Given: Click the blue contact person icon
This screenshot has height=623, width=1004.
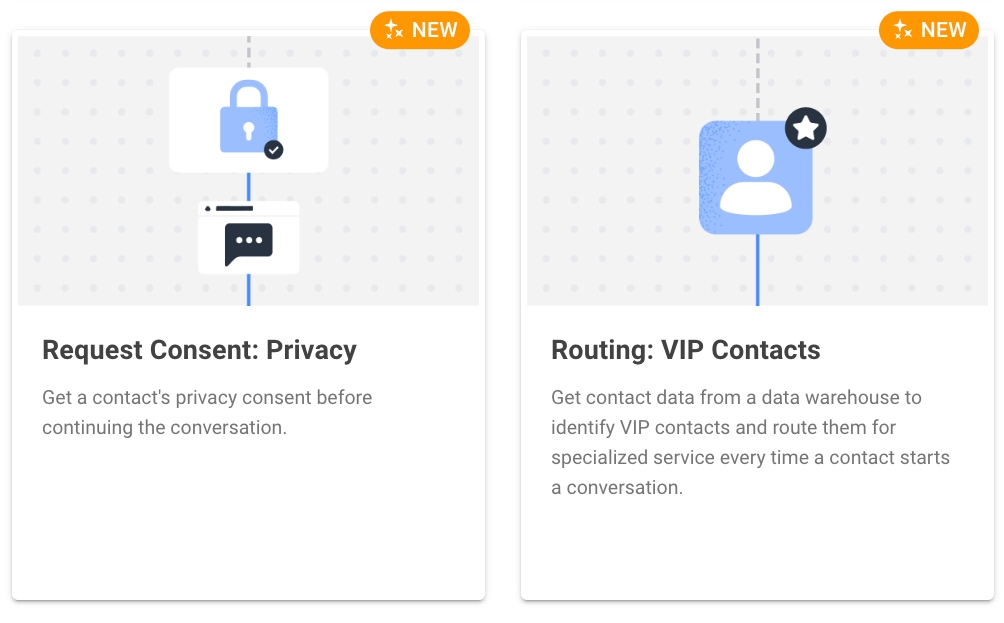Looking at the screenshot, I should tap(755, 178).
